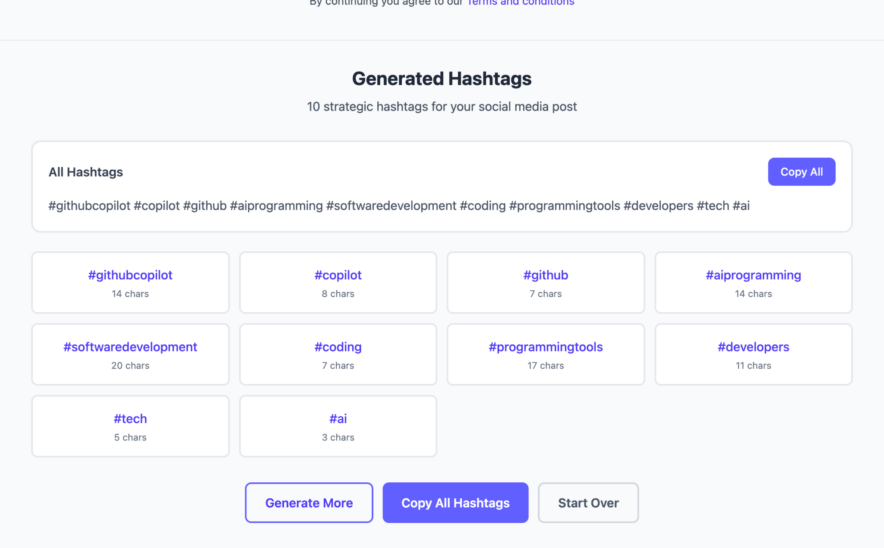Pick the #aiprogramming hashtag card
This screenshot has width=884, height=548.
coord(753,282)
